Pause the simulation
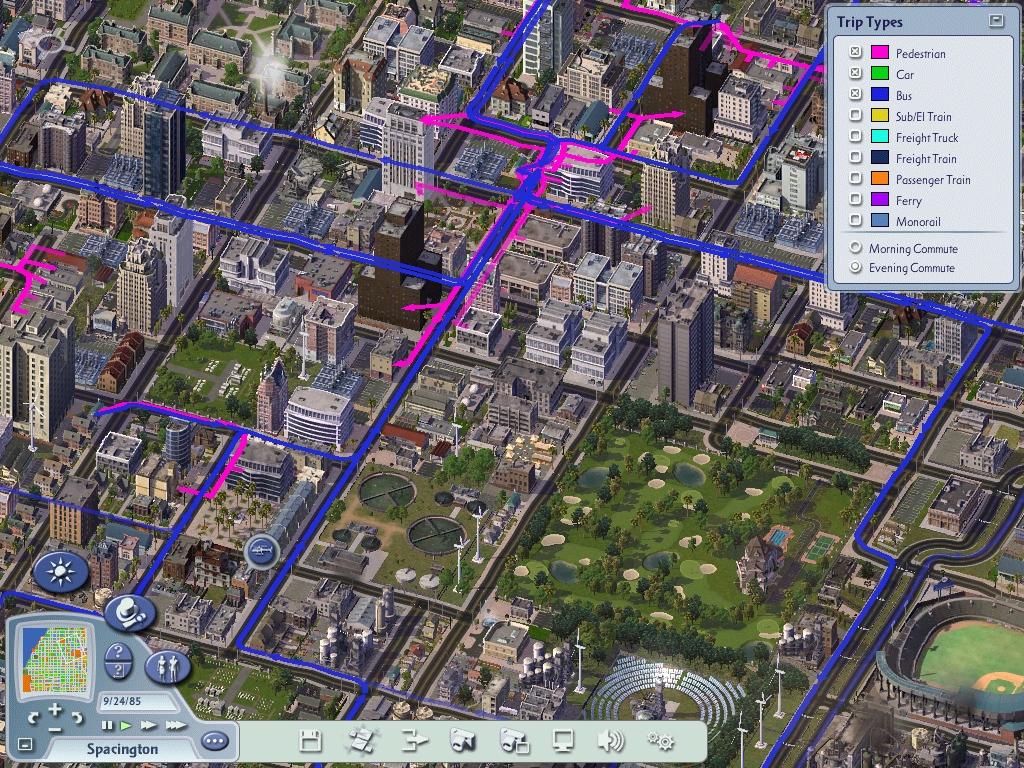 coord(107,725)
